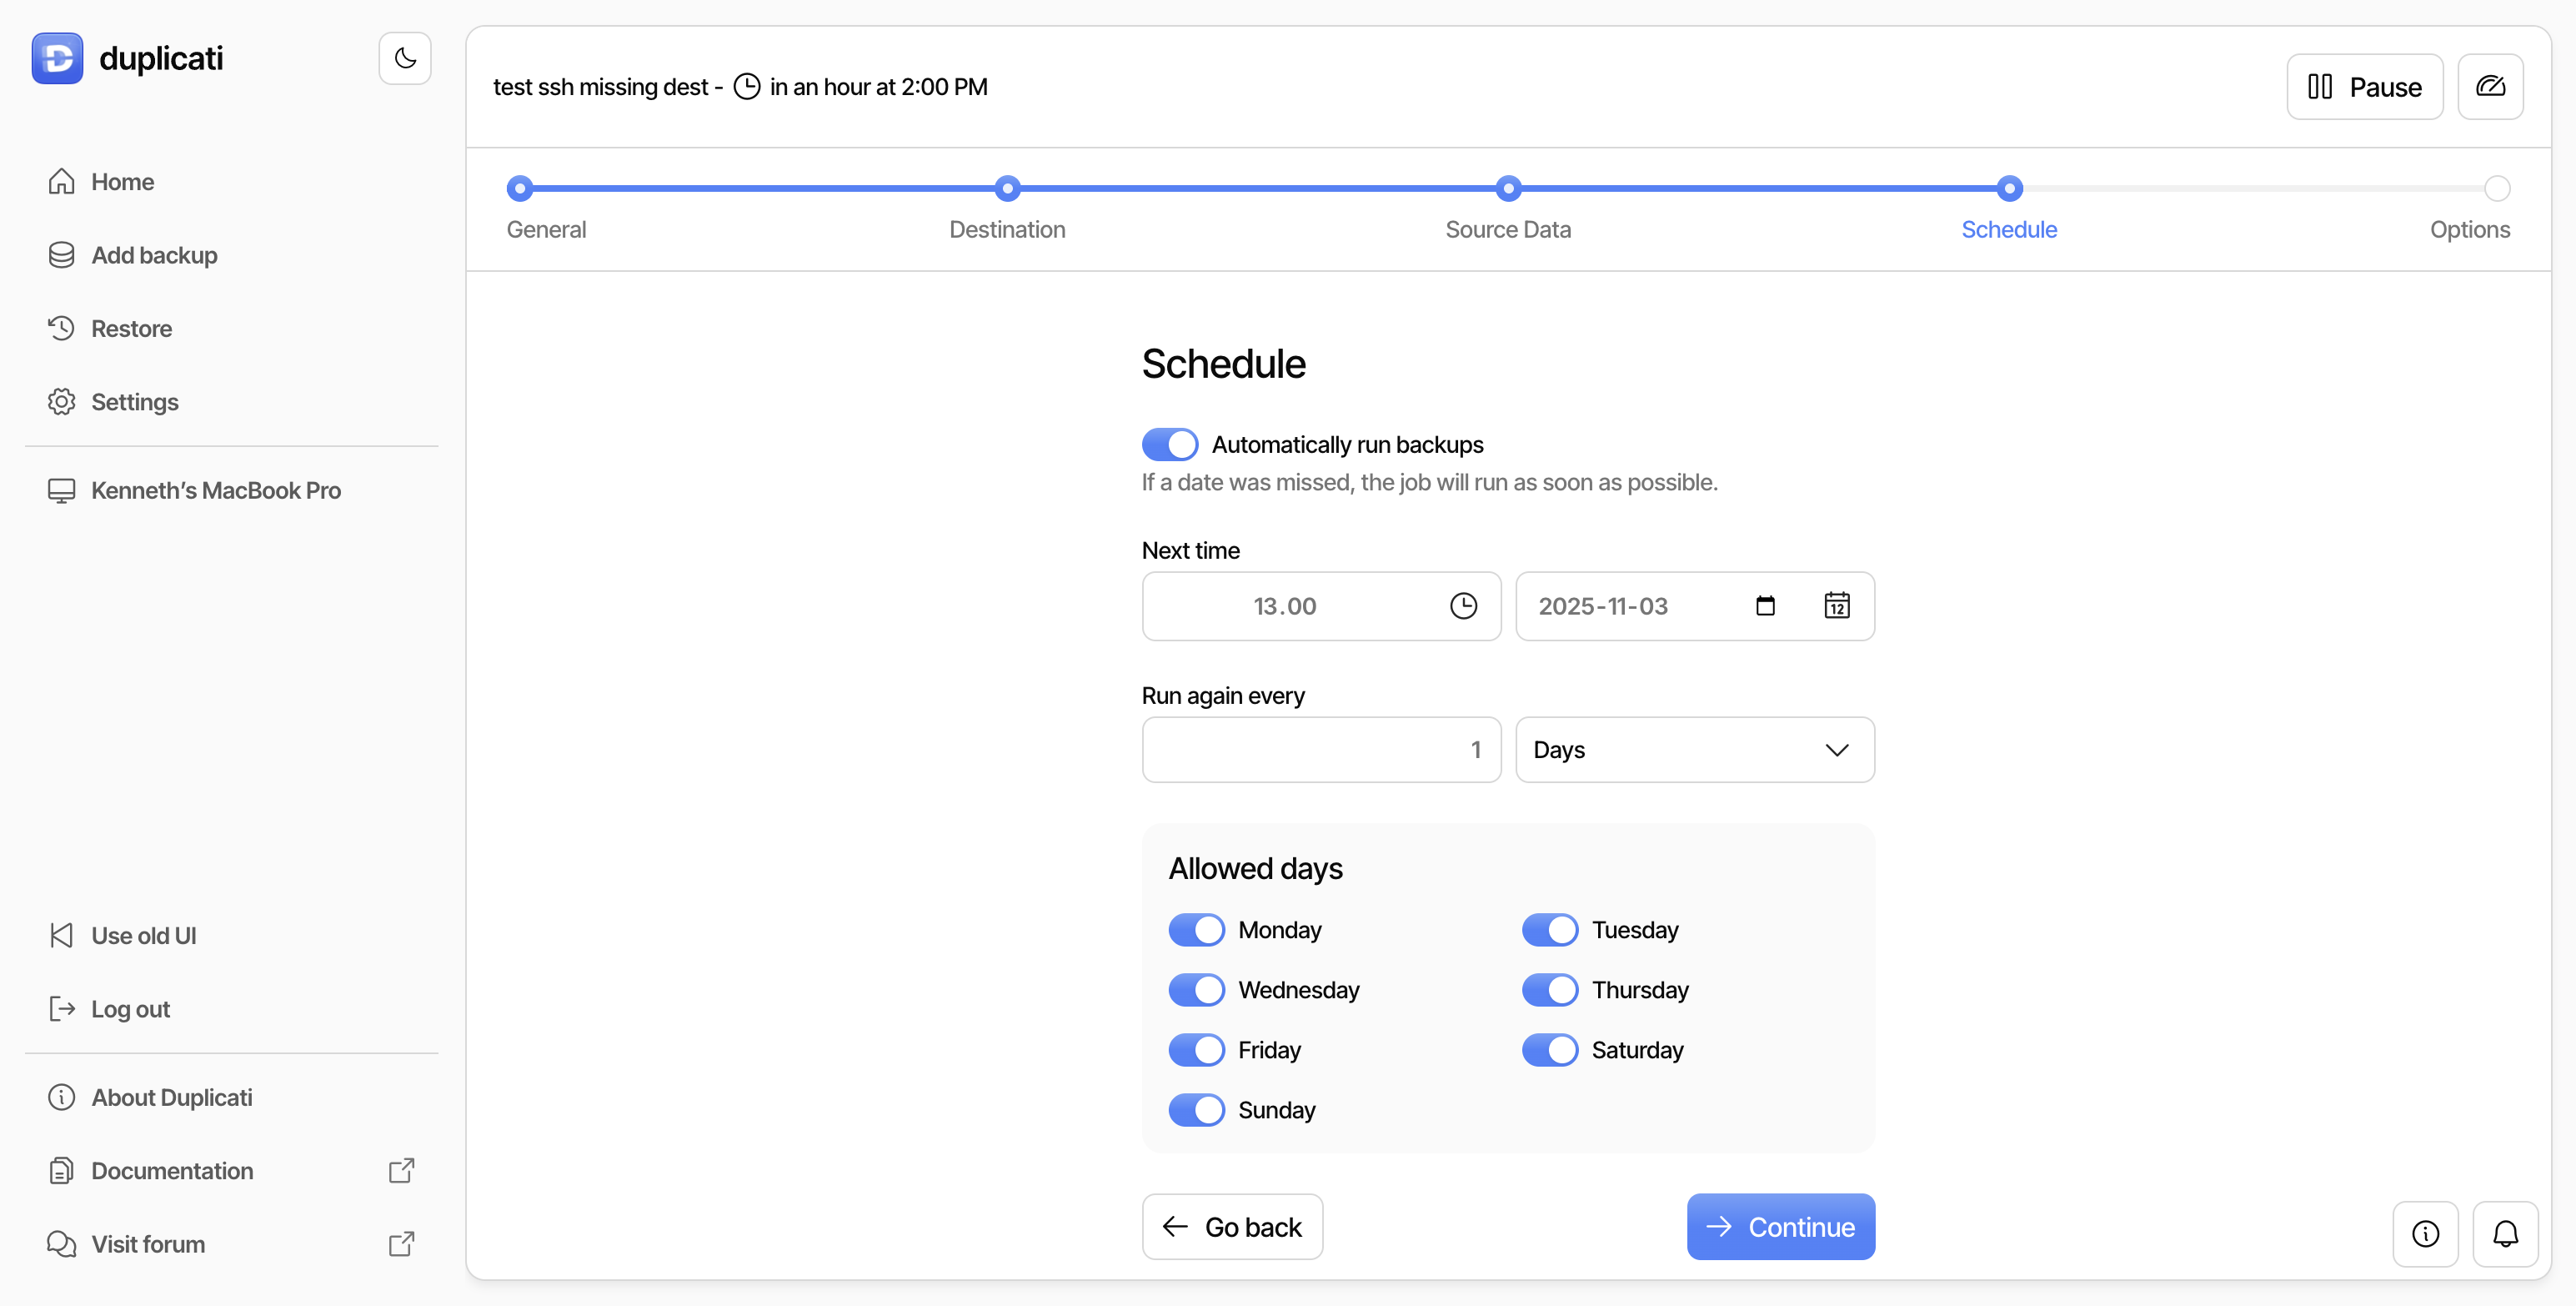Viewport: 2576px width, 1306px height.
Task: Toggle dark mode moon icon
Action: (405, 58)
